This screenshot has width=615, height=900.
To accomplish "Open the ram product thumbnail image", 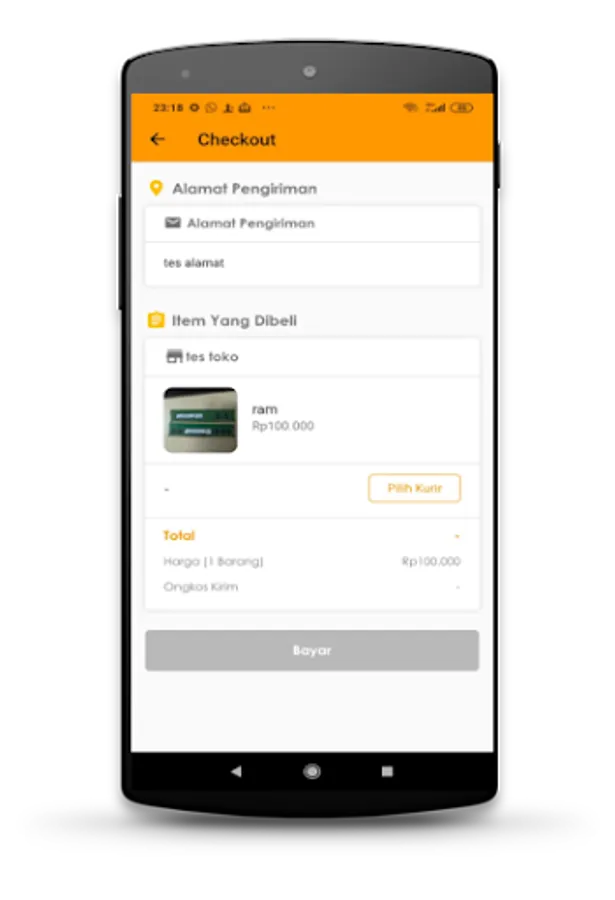I will (x=200, y=420).
